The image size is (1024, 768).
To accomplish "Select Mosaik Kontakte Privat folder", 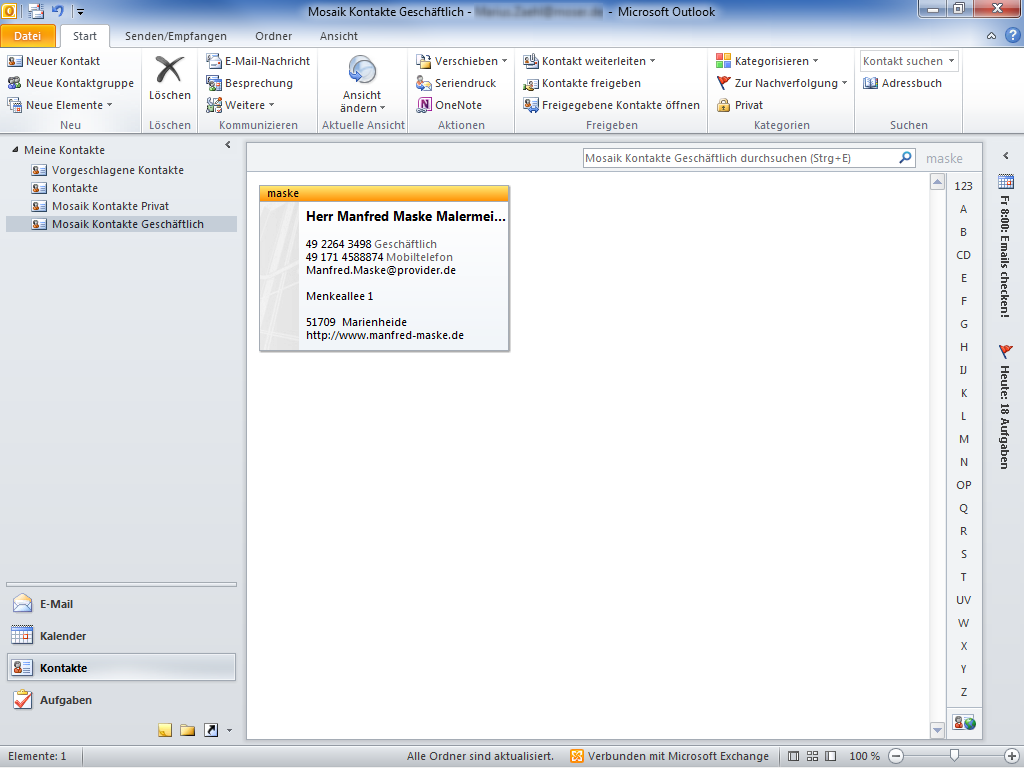I will [110, 206].
